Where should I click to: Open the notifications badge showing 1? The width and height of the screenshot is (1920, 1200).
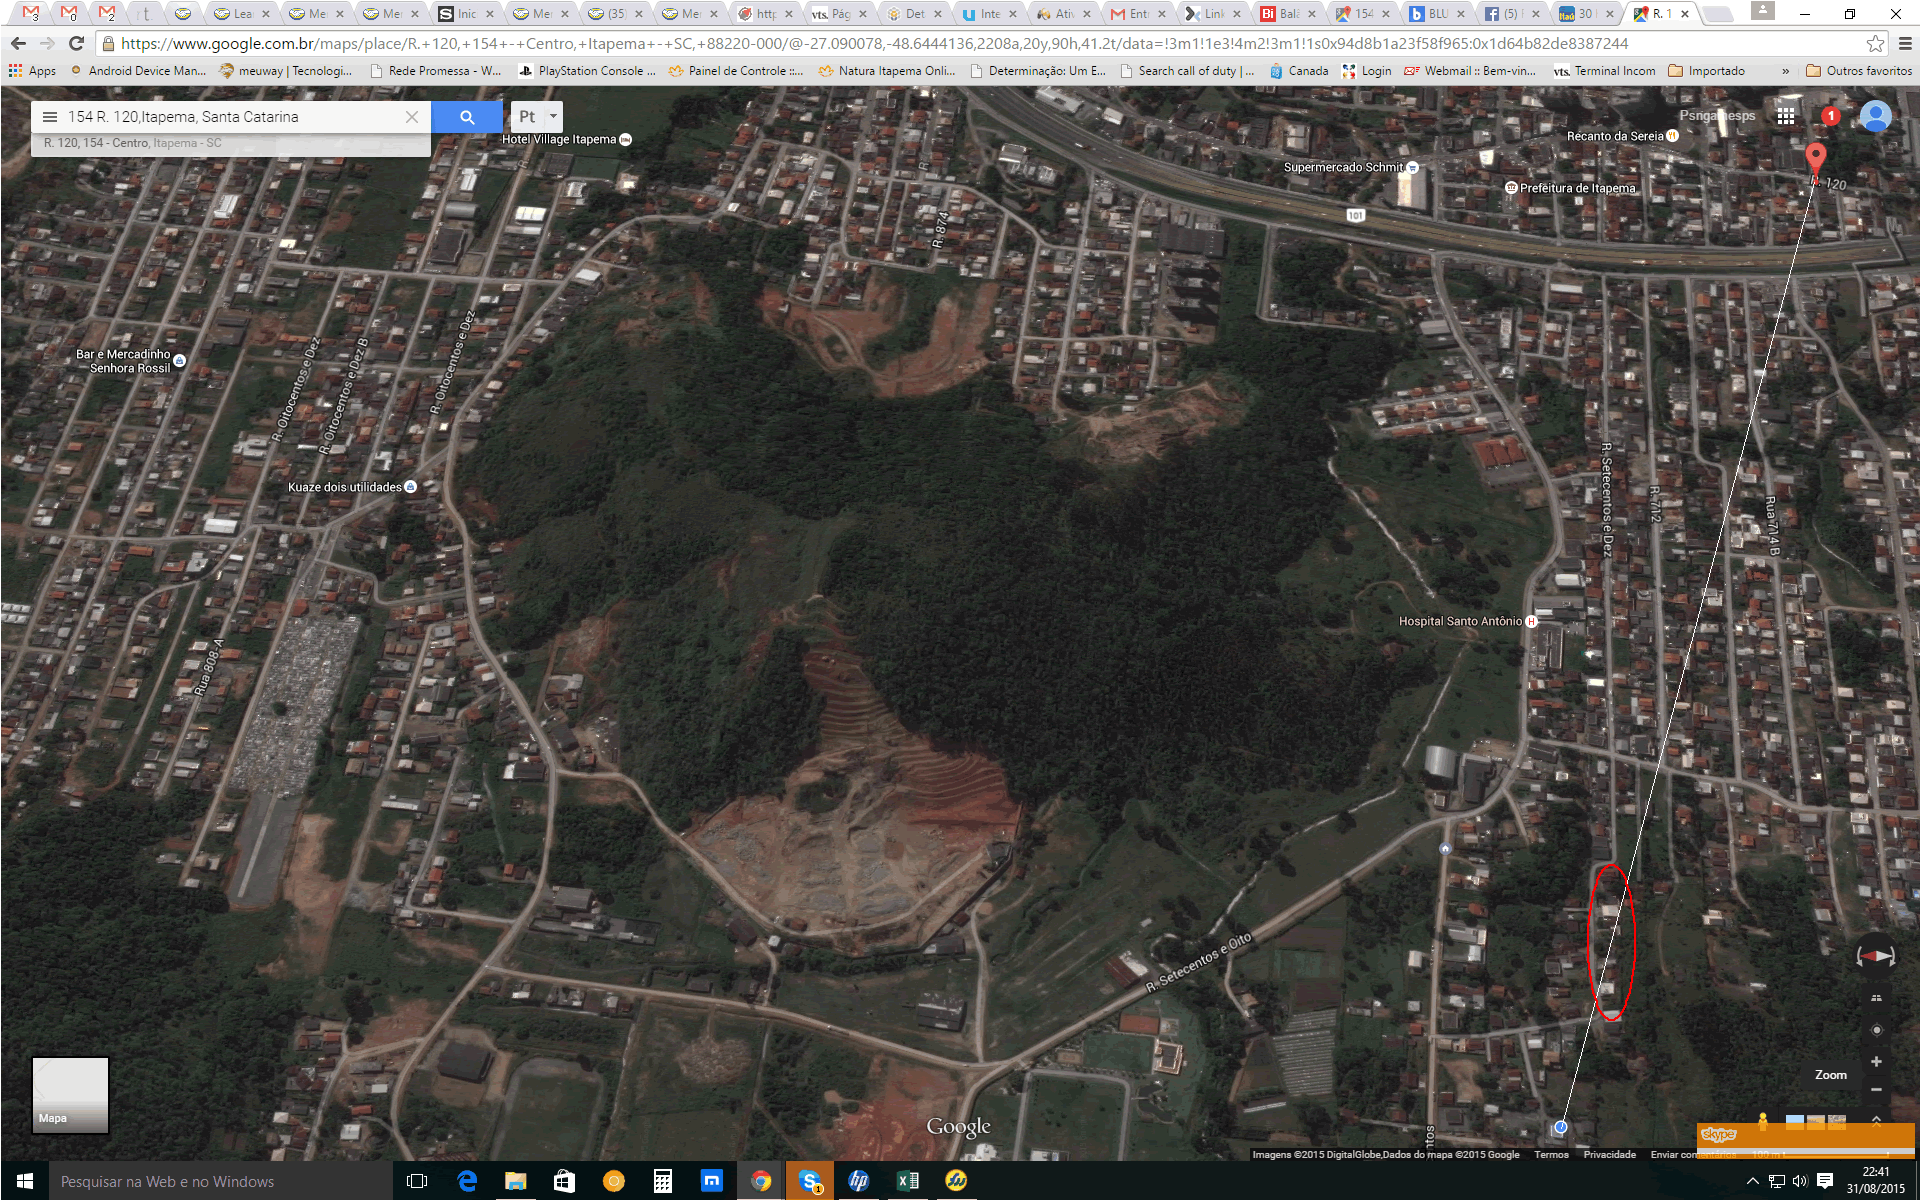[x=1831, y=116]
